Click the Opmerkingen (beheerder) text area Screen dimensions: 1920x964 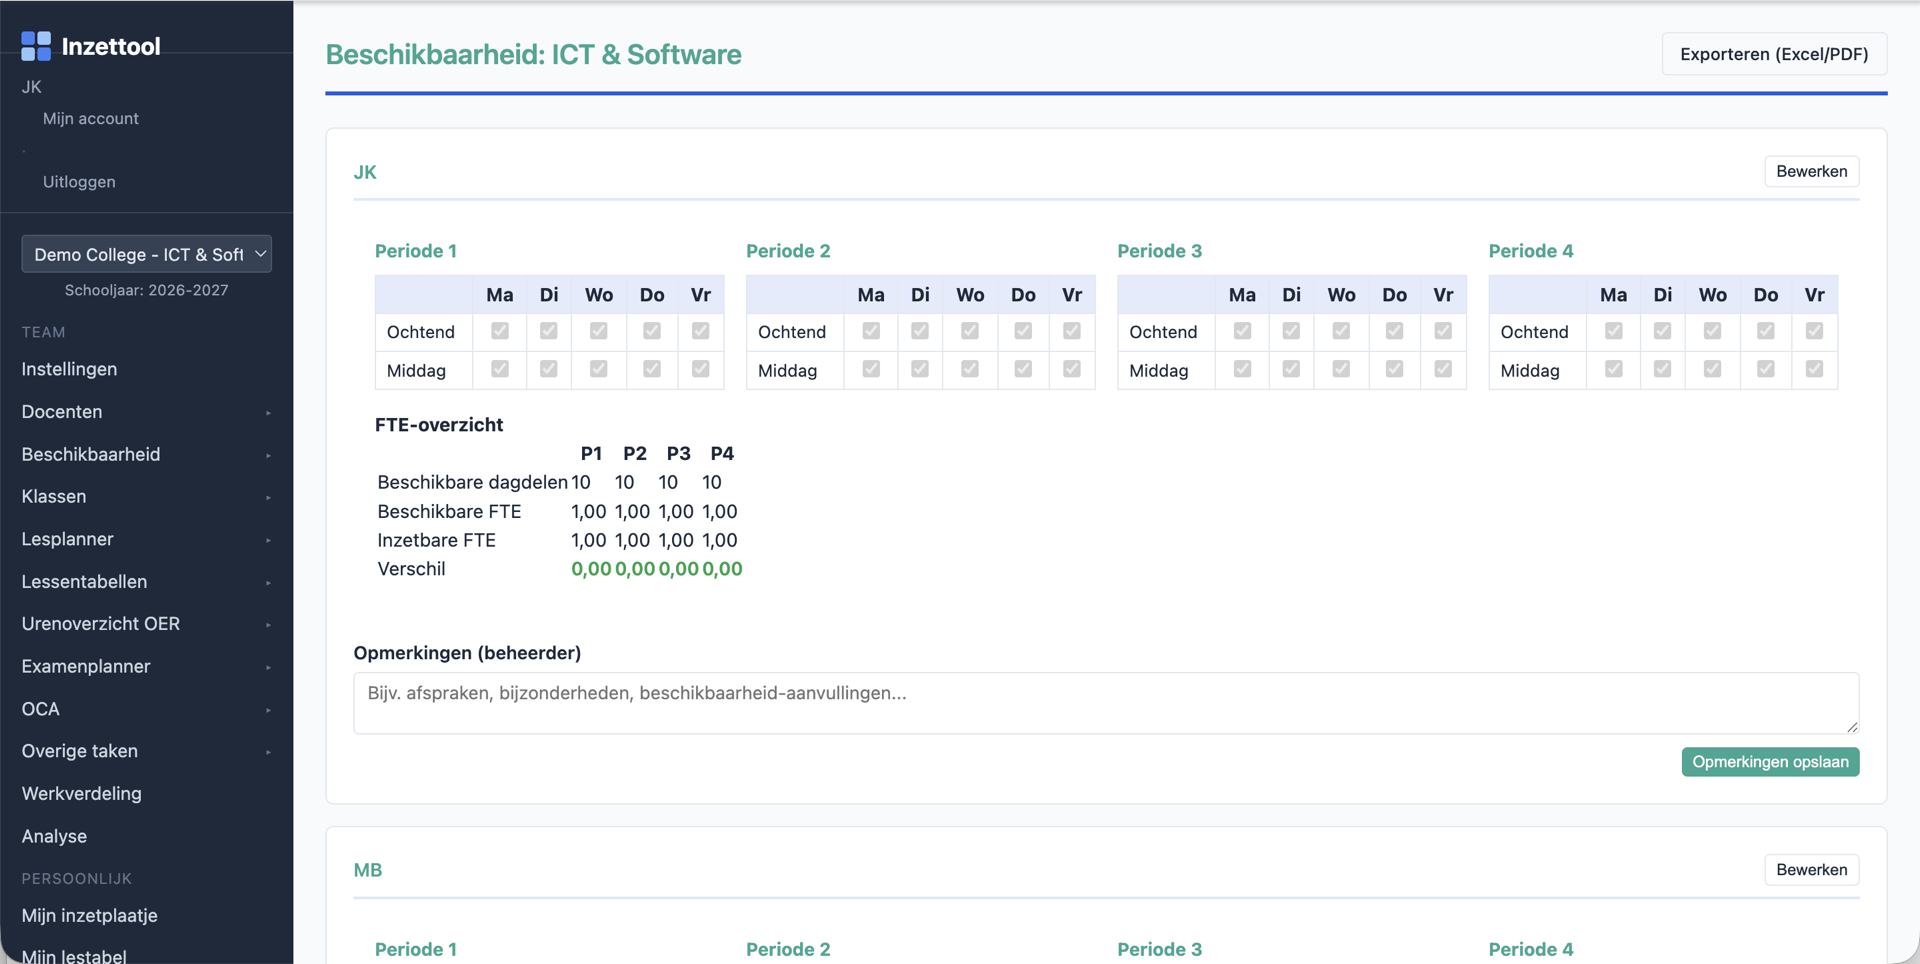[x=1106, y=703]
